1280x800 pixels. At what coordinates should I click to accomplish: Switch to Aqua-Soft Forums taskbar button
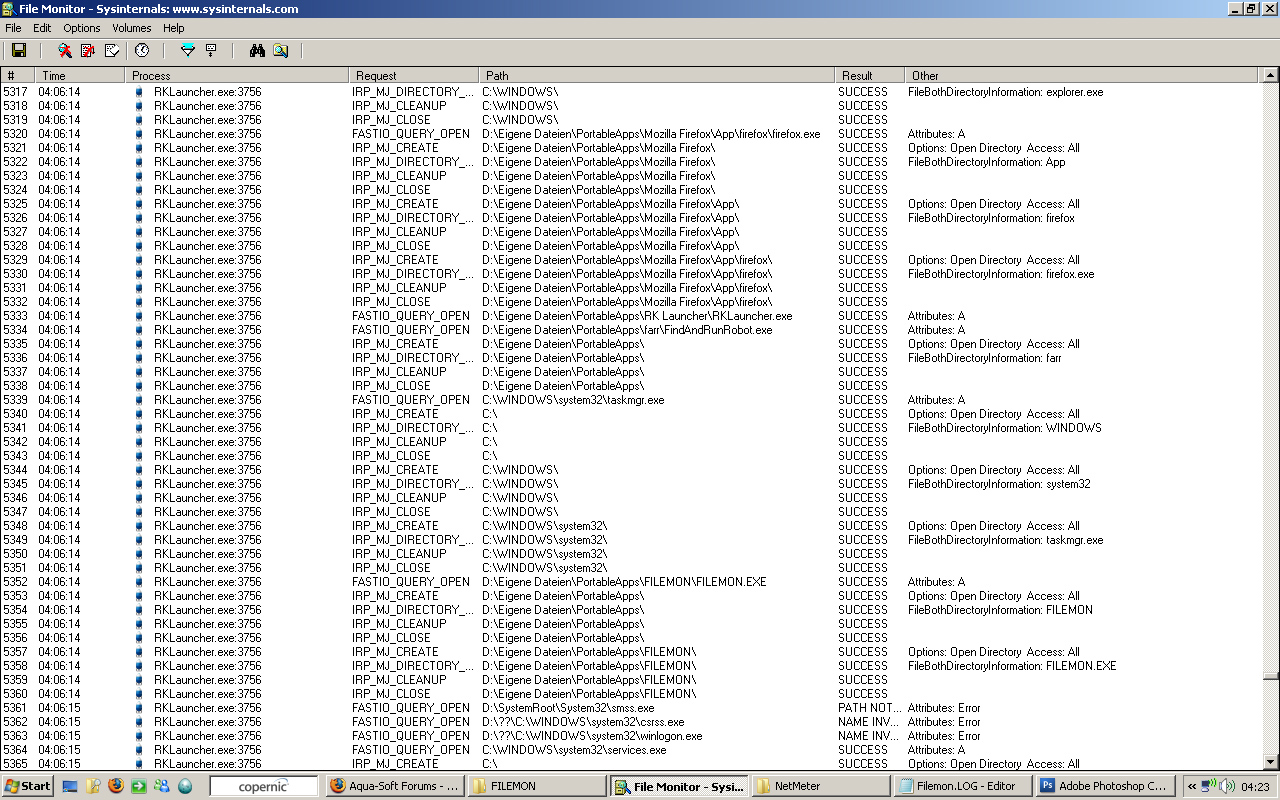click(x=395, y=786)
